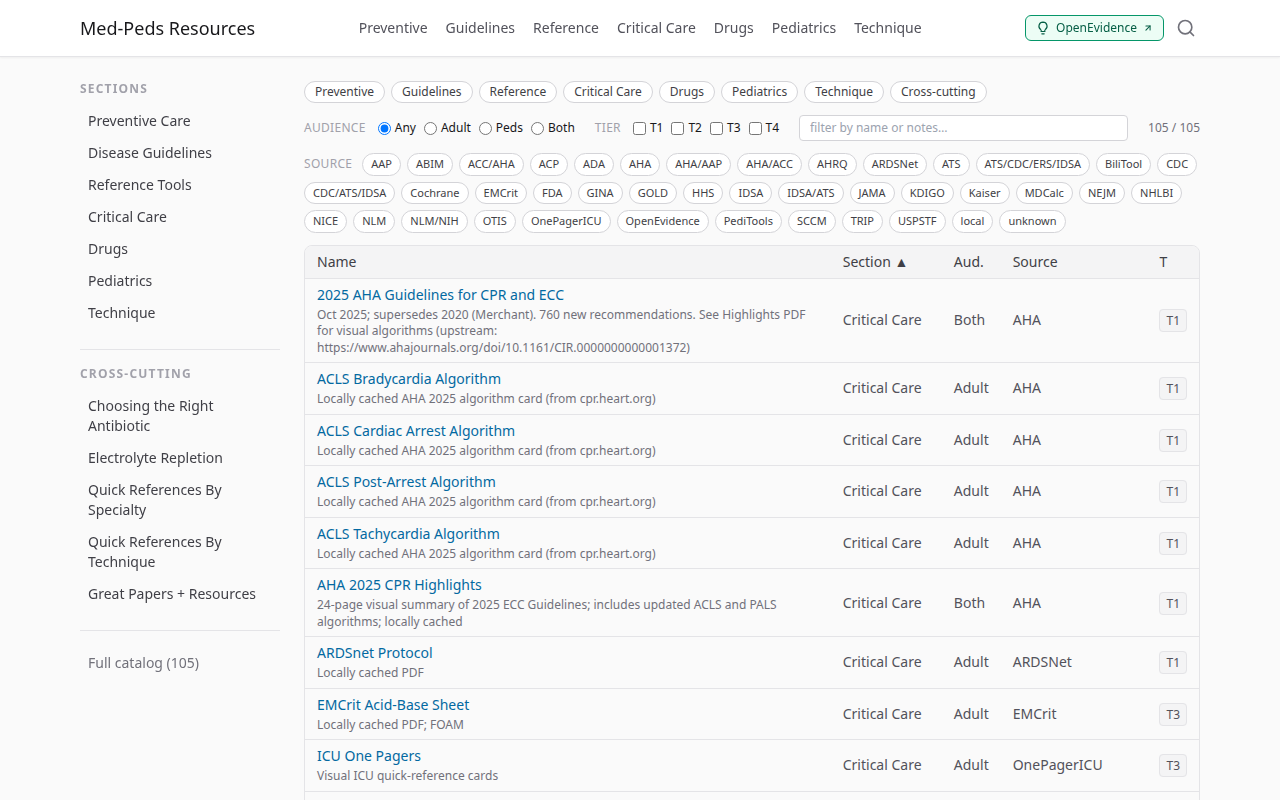Image resolution: width=1280 pixels, height=800 pixels.
Task: Select the Preventive filter chip
Action: coord(344,92)
